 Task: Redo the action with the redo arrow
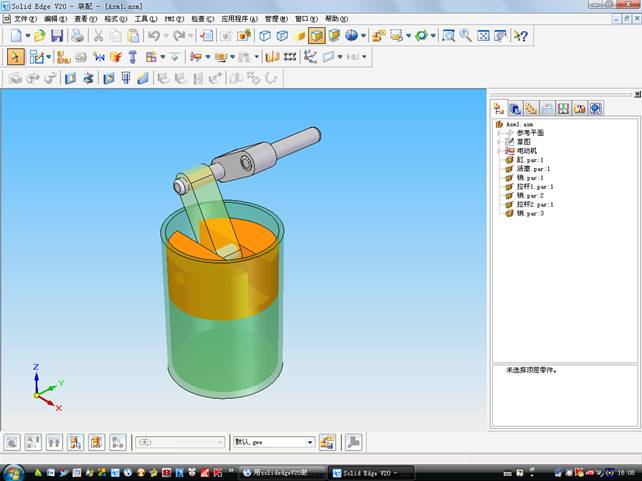(179, 36)
